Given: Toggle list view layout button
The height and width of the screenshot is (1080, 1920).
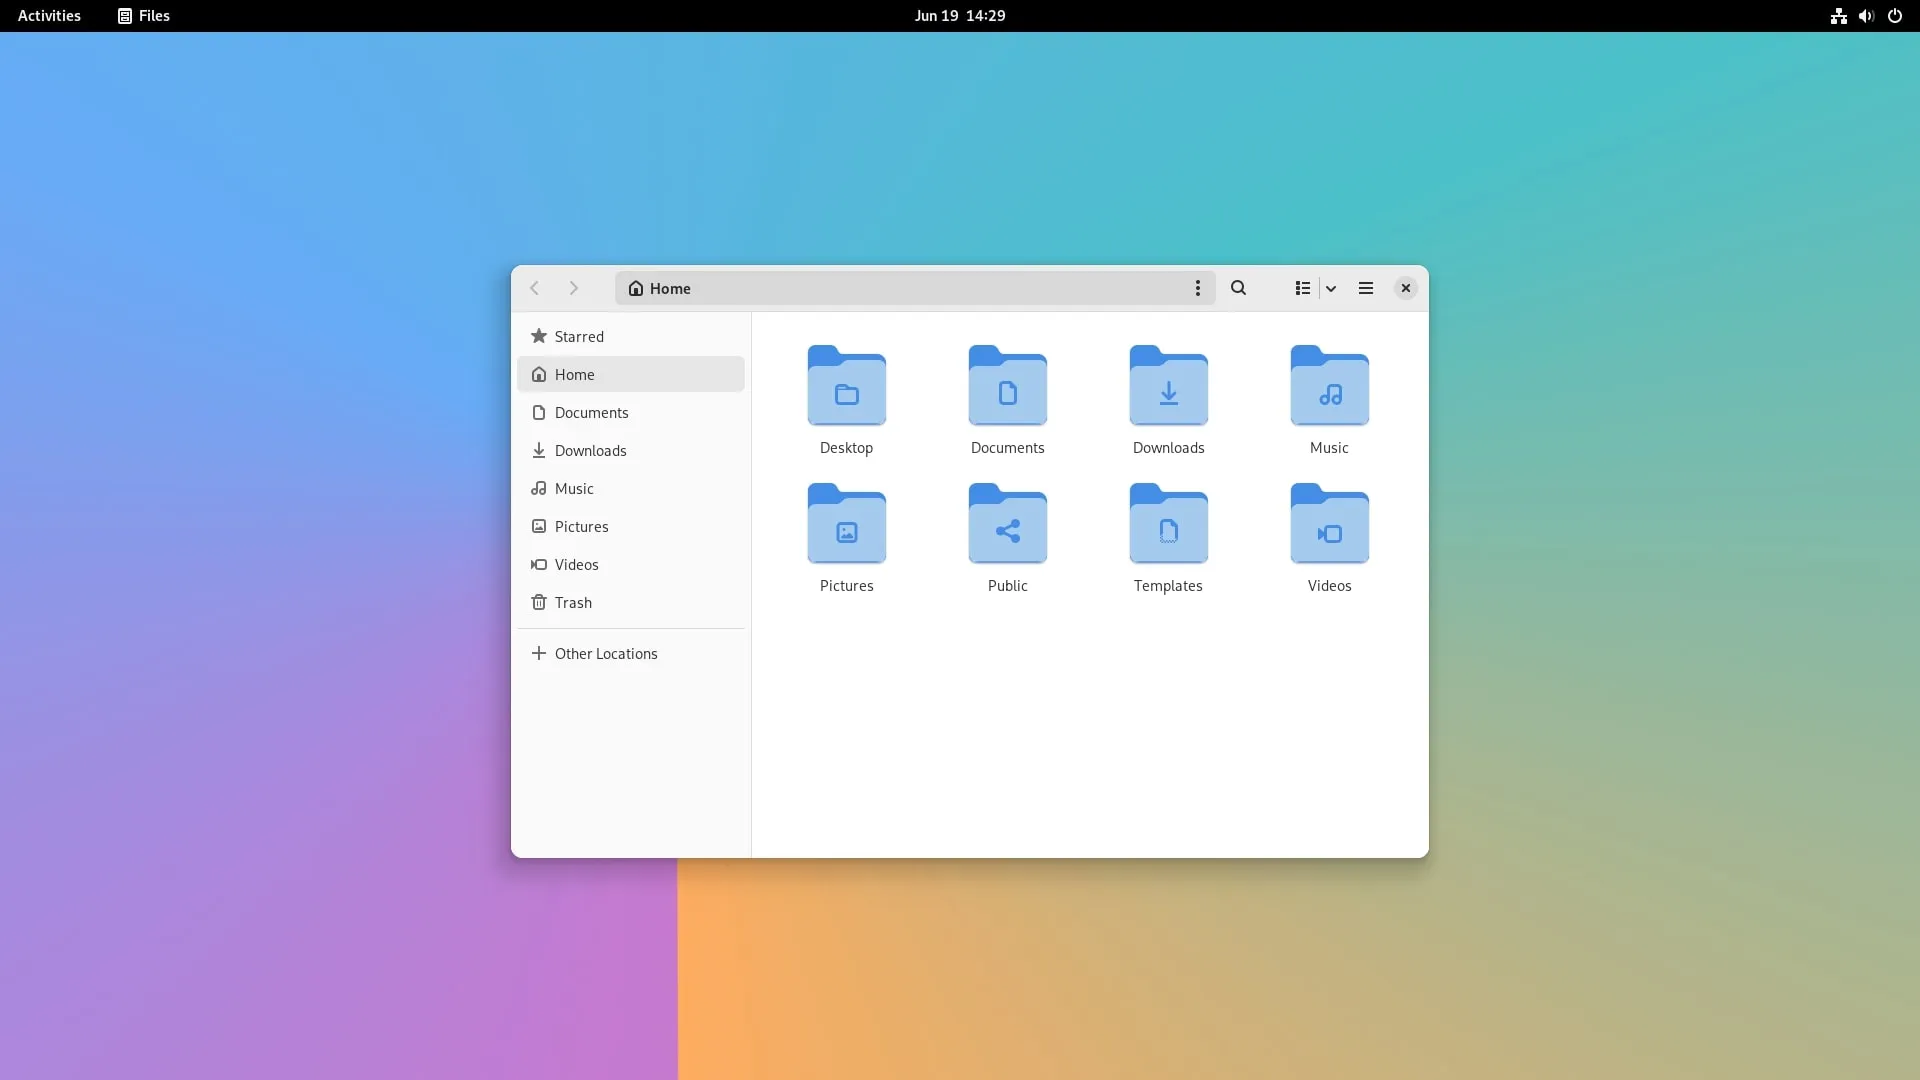Looking at the screenshot, I should [1302, 288].
